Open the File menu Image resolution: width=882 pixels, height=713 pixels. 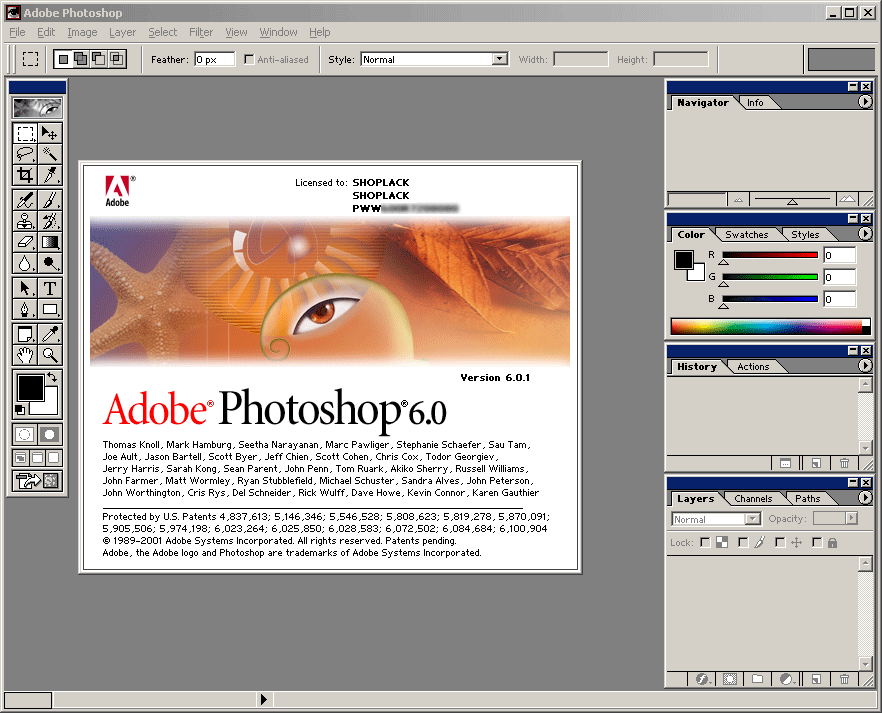17,32
